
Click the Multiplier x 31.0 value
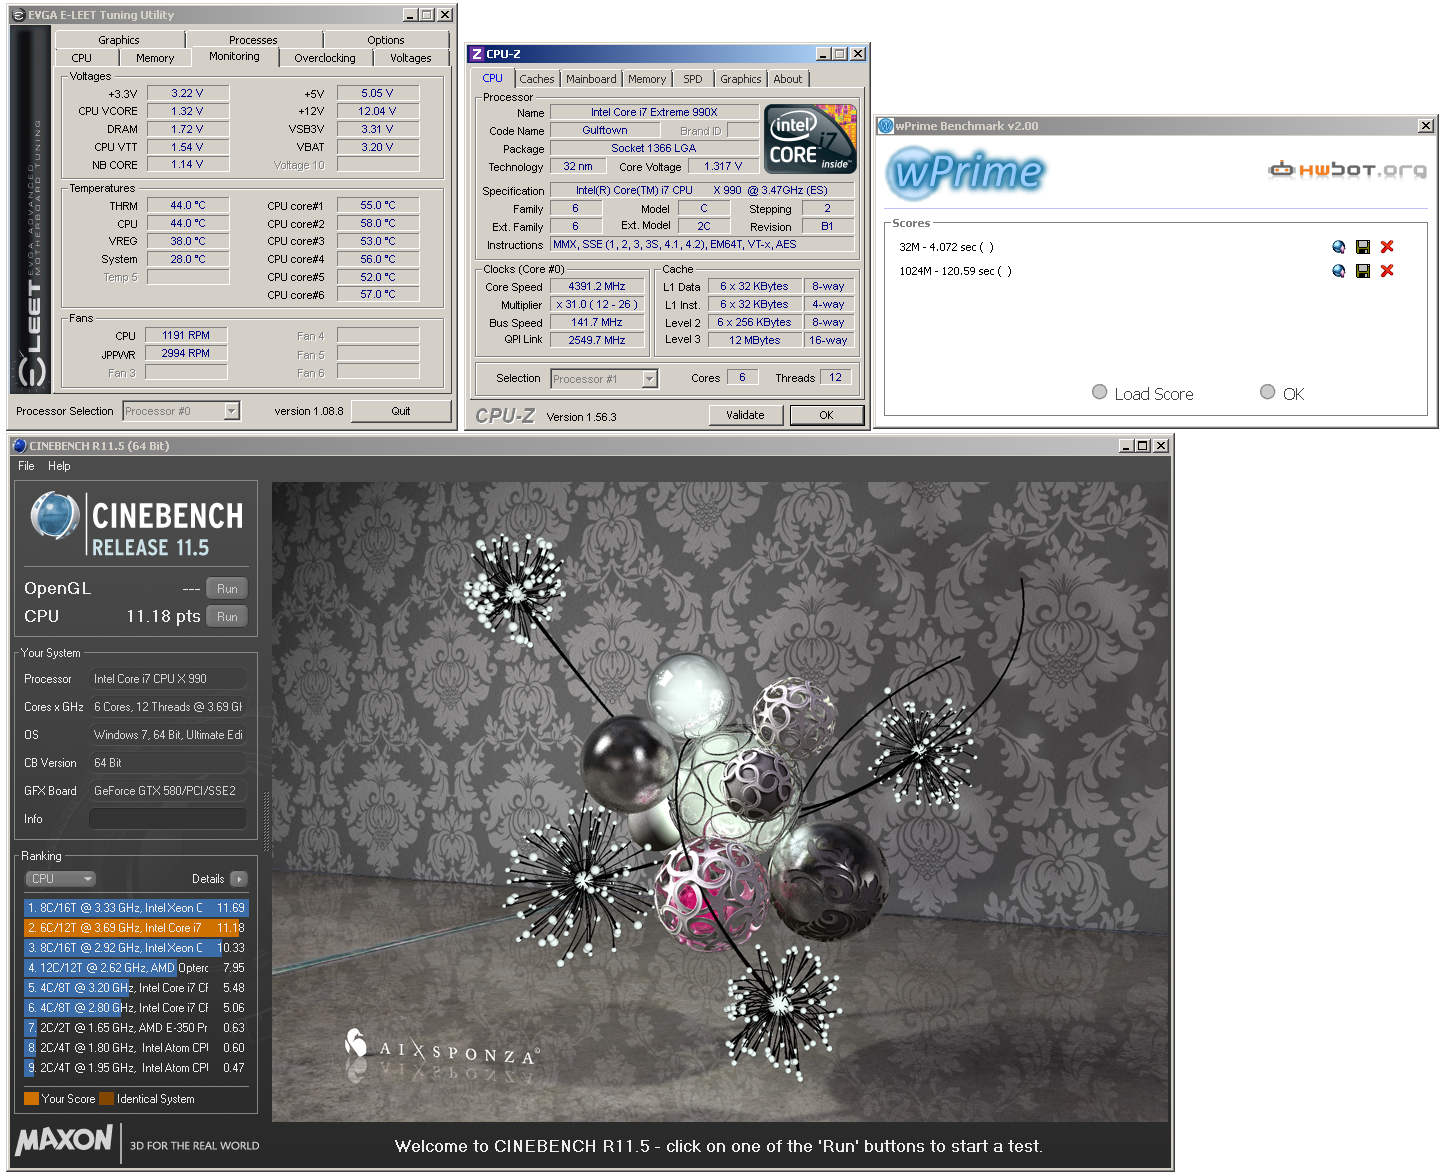pos(597,304)
